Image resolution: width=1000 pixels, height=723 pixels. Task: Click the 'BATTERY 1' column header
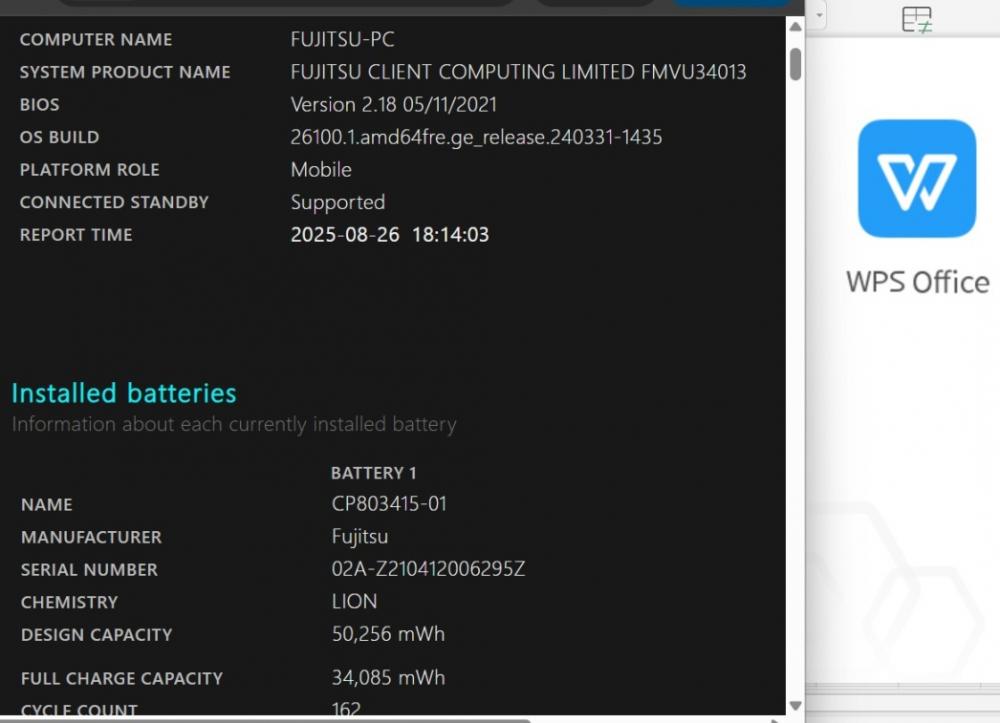tap(374, 473)
